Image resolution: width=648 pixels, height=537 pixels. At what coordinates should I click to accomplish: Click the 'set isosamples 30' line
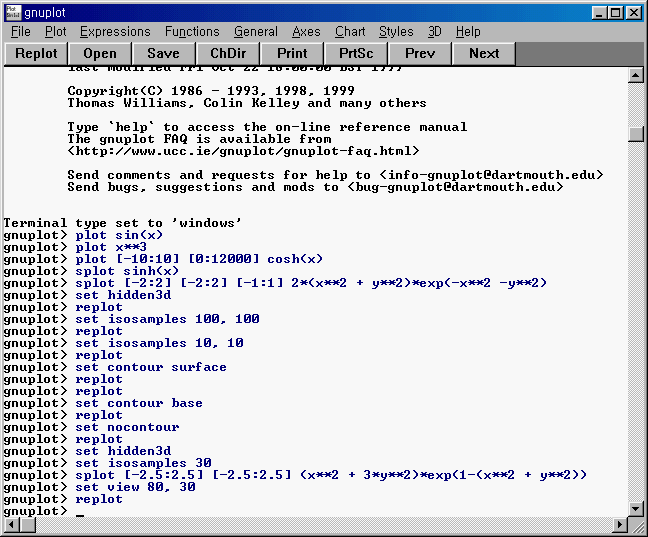point(143,463)
